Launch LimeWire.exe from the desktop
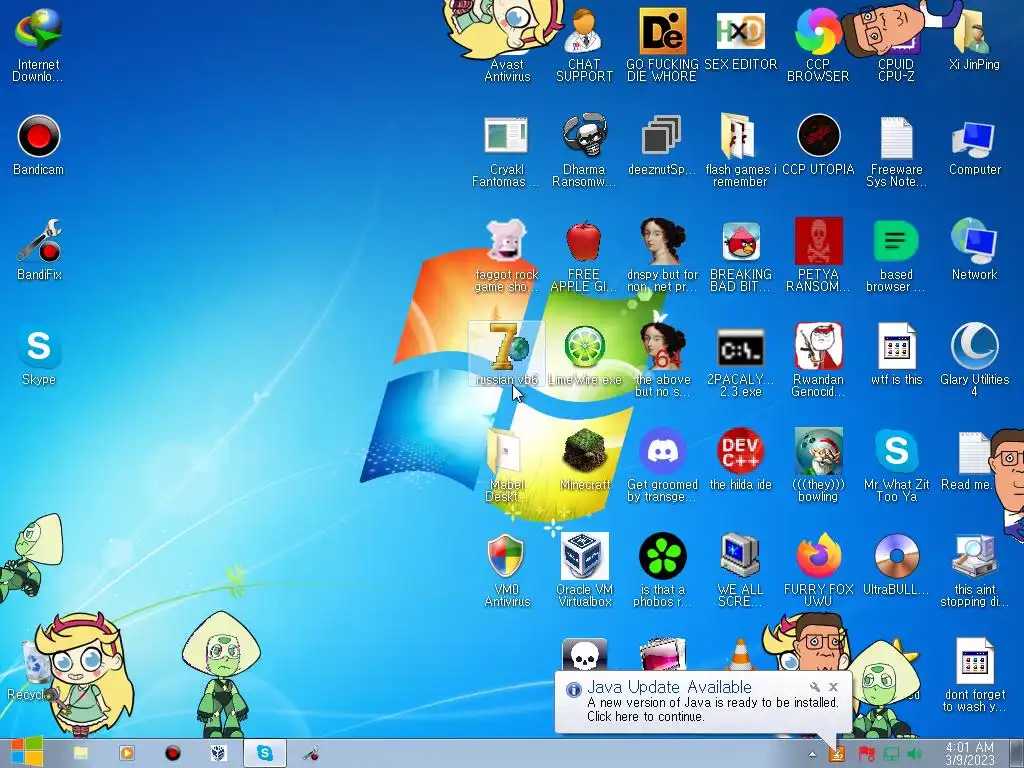 pos(584,357)
